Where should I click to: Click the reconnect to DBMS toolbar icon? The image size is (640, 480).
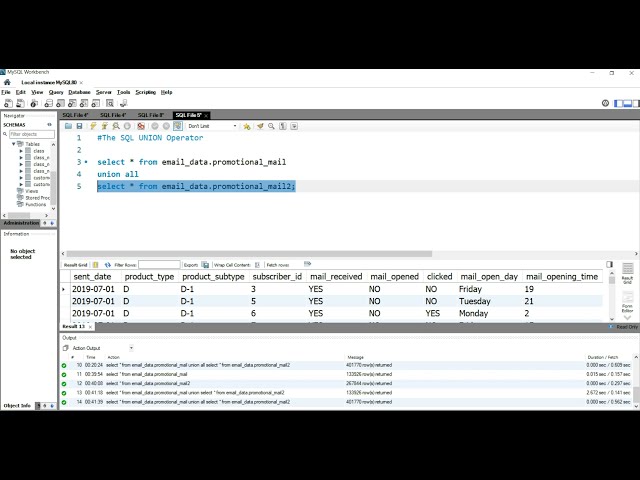click(x=124, y=103)
